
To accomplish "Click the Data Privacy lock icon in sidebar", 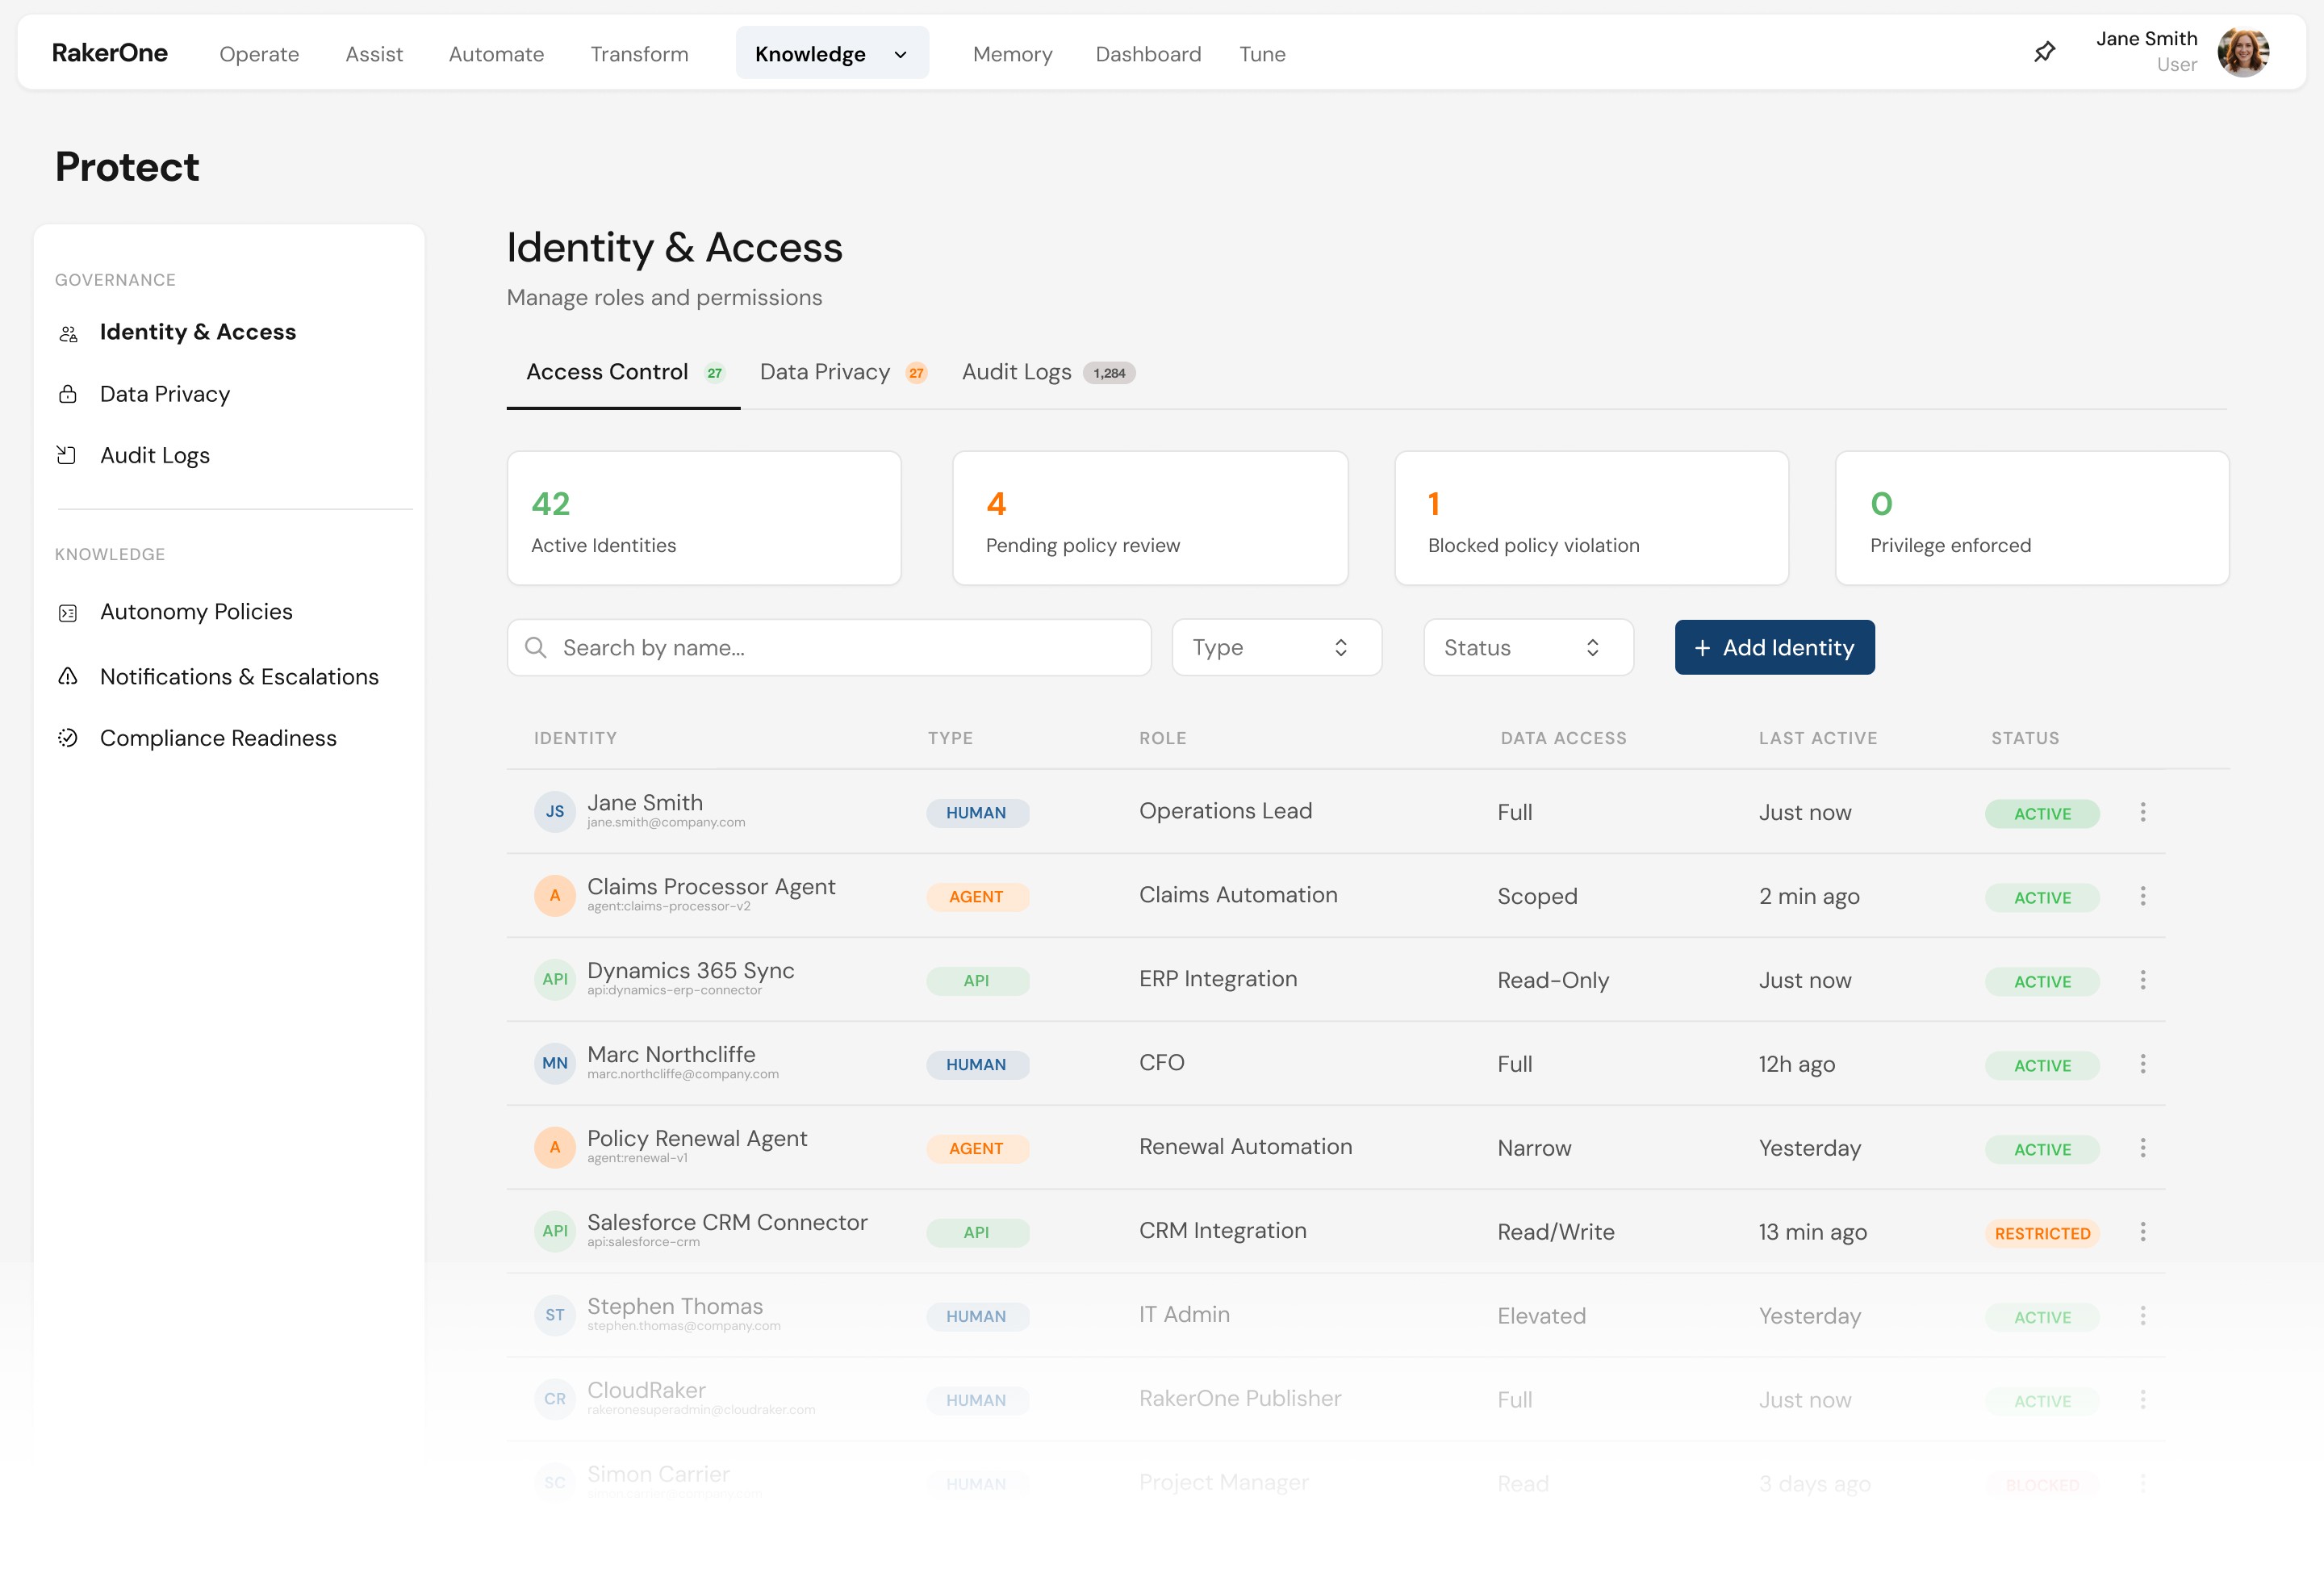I will click(67, 394).
